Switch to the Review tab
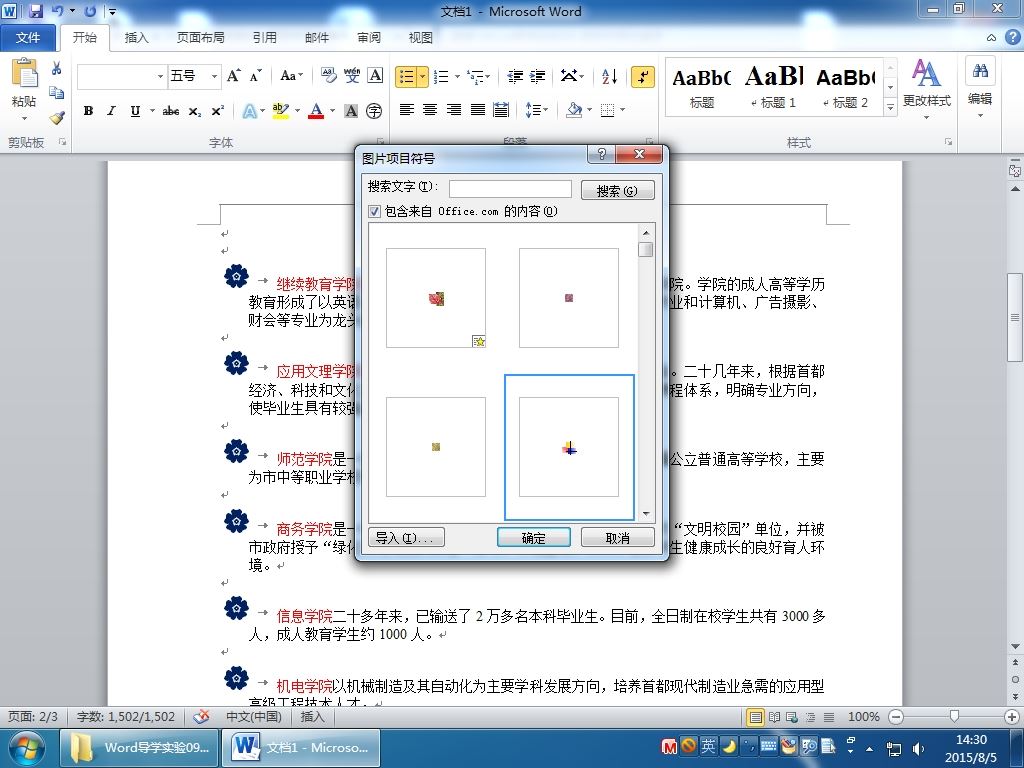1024x768 pixels. click(x=369, y=37)
